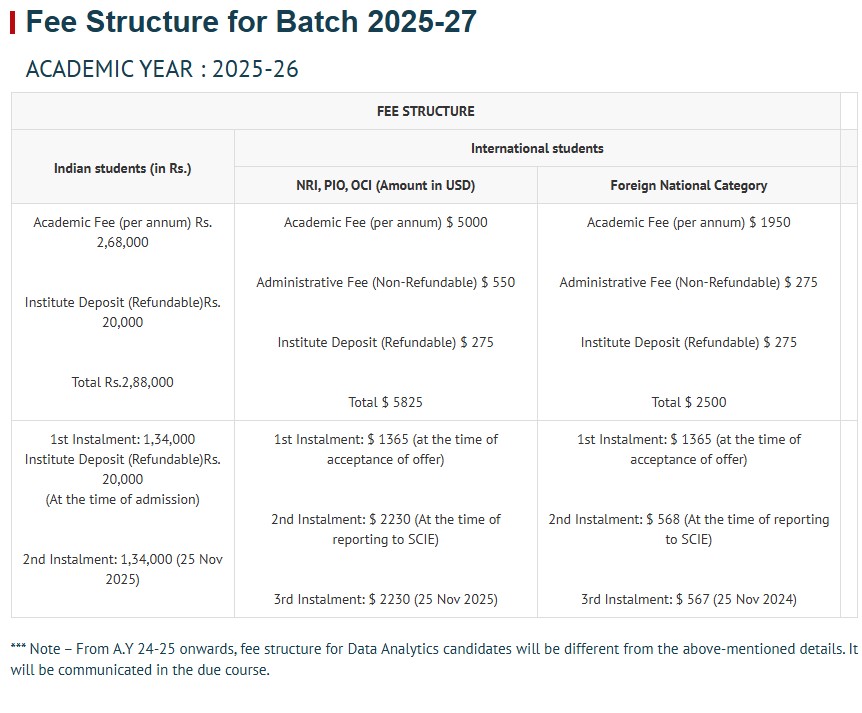Screen dimensions: 862x713
Task: Click the 'Total Rs.2,88,000' text
Action: pyautogui.click(x=122, y=382)
